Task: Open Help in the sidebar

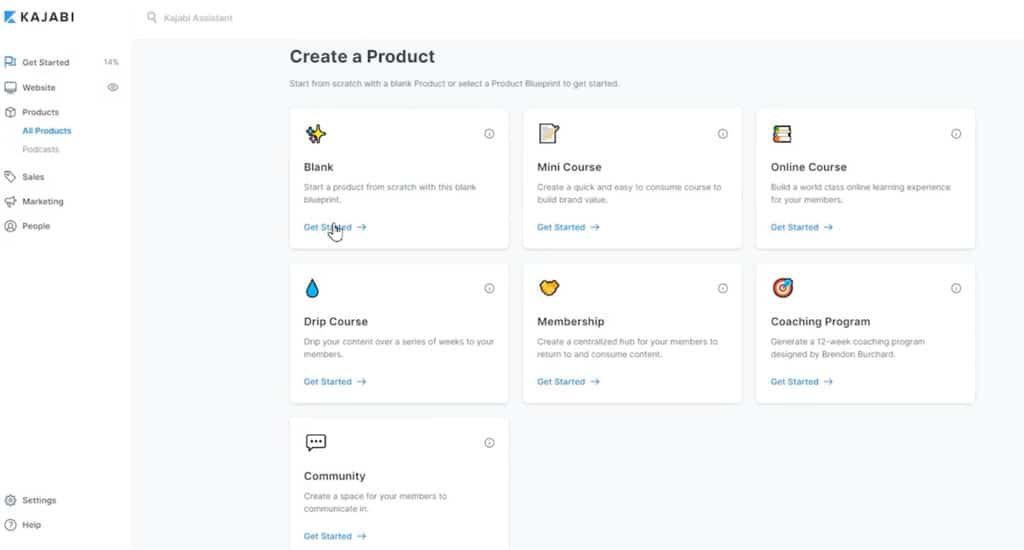Action: click(x=32, y=525)
